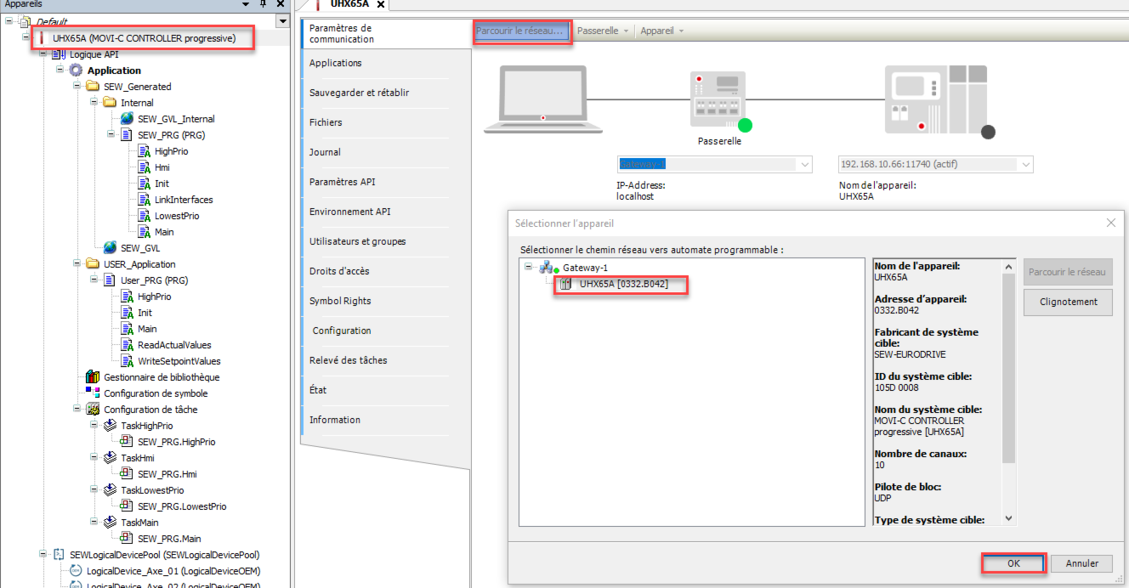This screenshot has width=1129, height=588.
Task: Click the controller device icon at right
Action: point(935,100)
